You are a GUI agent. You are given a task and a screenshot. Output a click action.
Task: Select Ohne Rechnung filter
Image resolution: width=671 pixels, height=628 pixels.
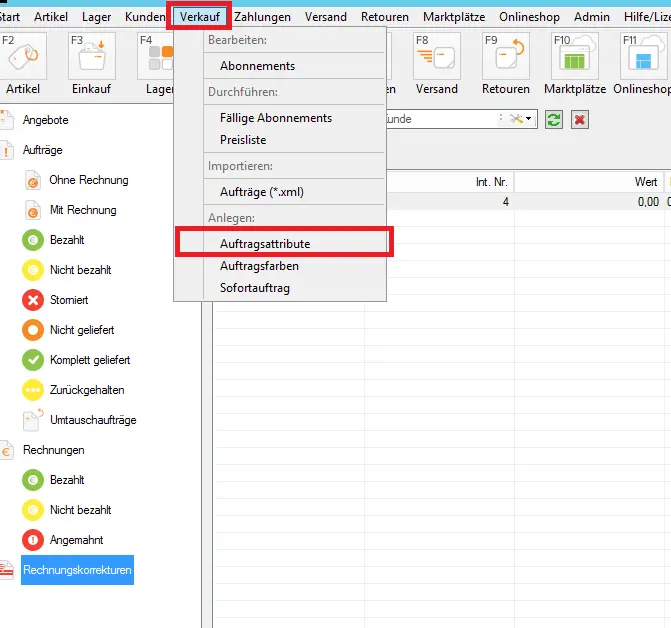coord(89,180)
